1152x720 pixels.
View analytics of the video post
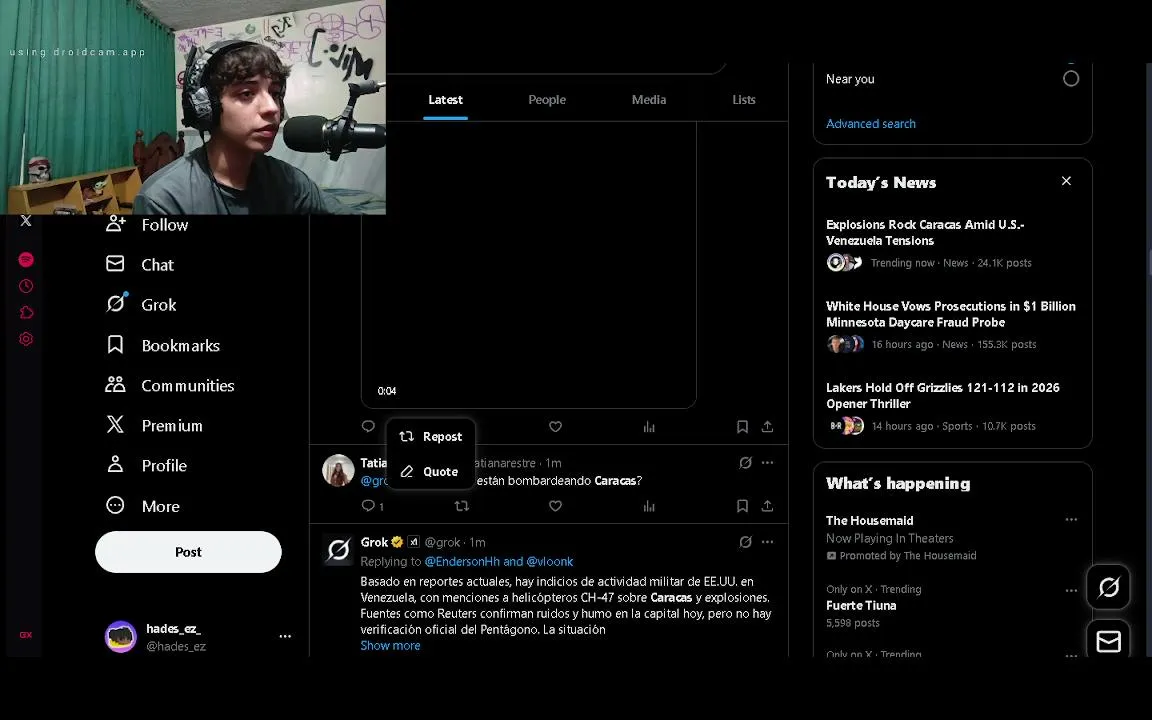coord(649,427)
